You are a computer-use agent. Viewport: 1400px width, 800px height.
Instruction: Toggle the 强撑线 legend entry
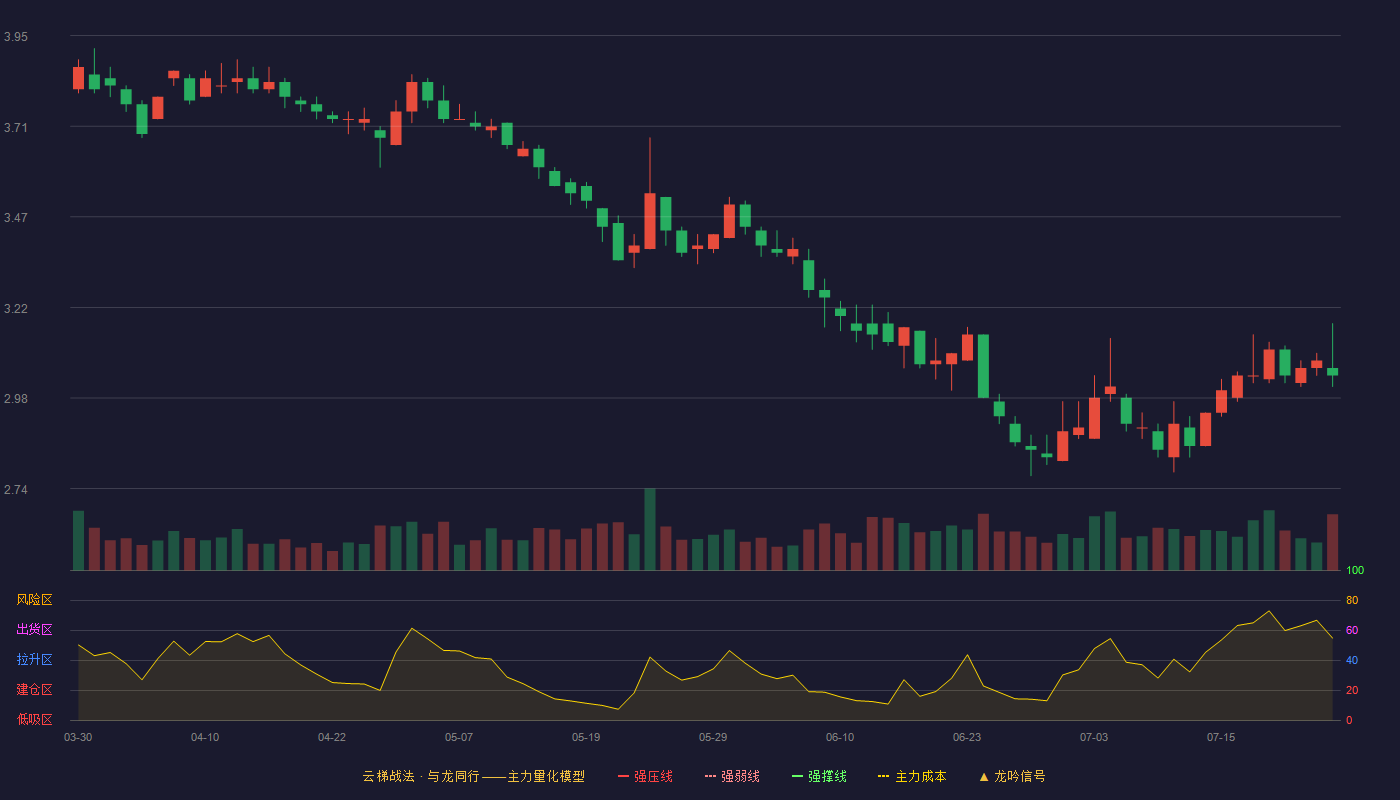click(819, 776)
